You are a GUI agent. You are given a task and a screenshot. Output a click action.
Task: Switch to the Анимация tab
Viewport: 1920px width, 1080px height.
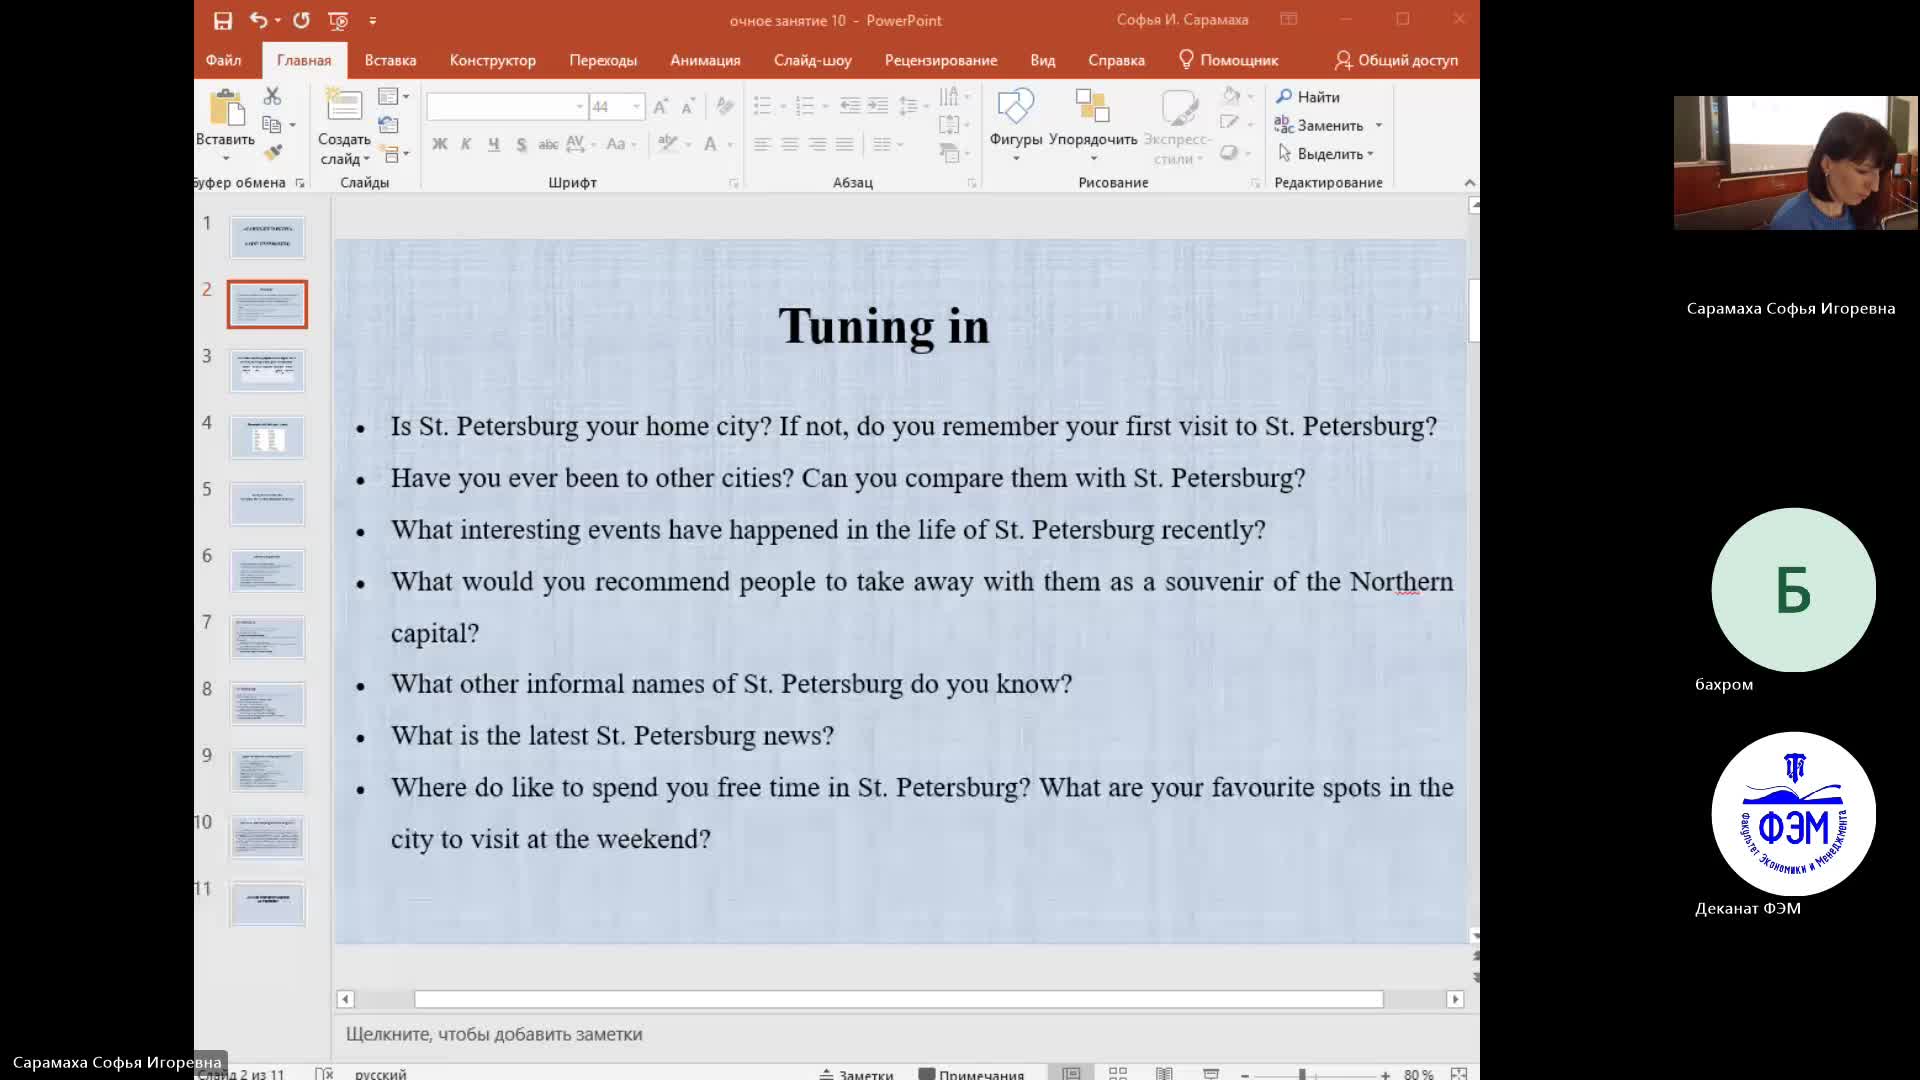click(x=705, y=60)
